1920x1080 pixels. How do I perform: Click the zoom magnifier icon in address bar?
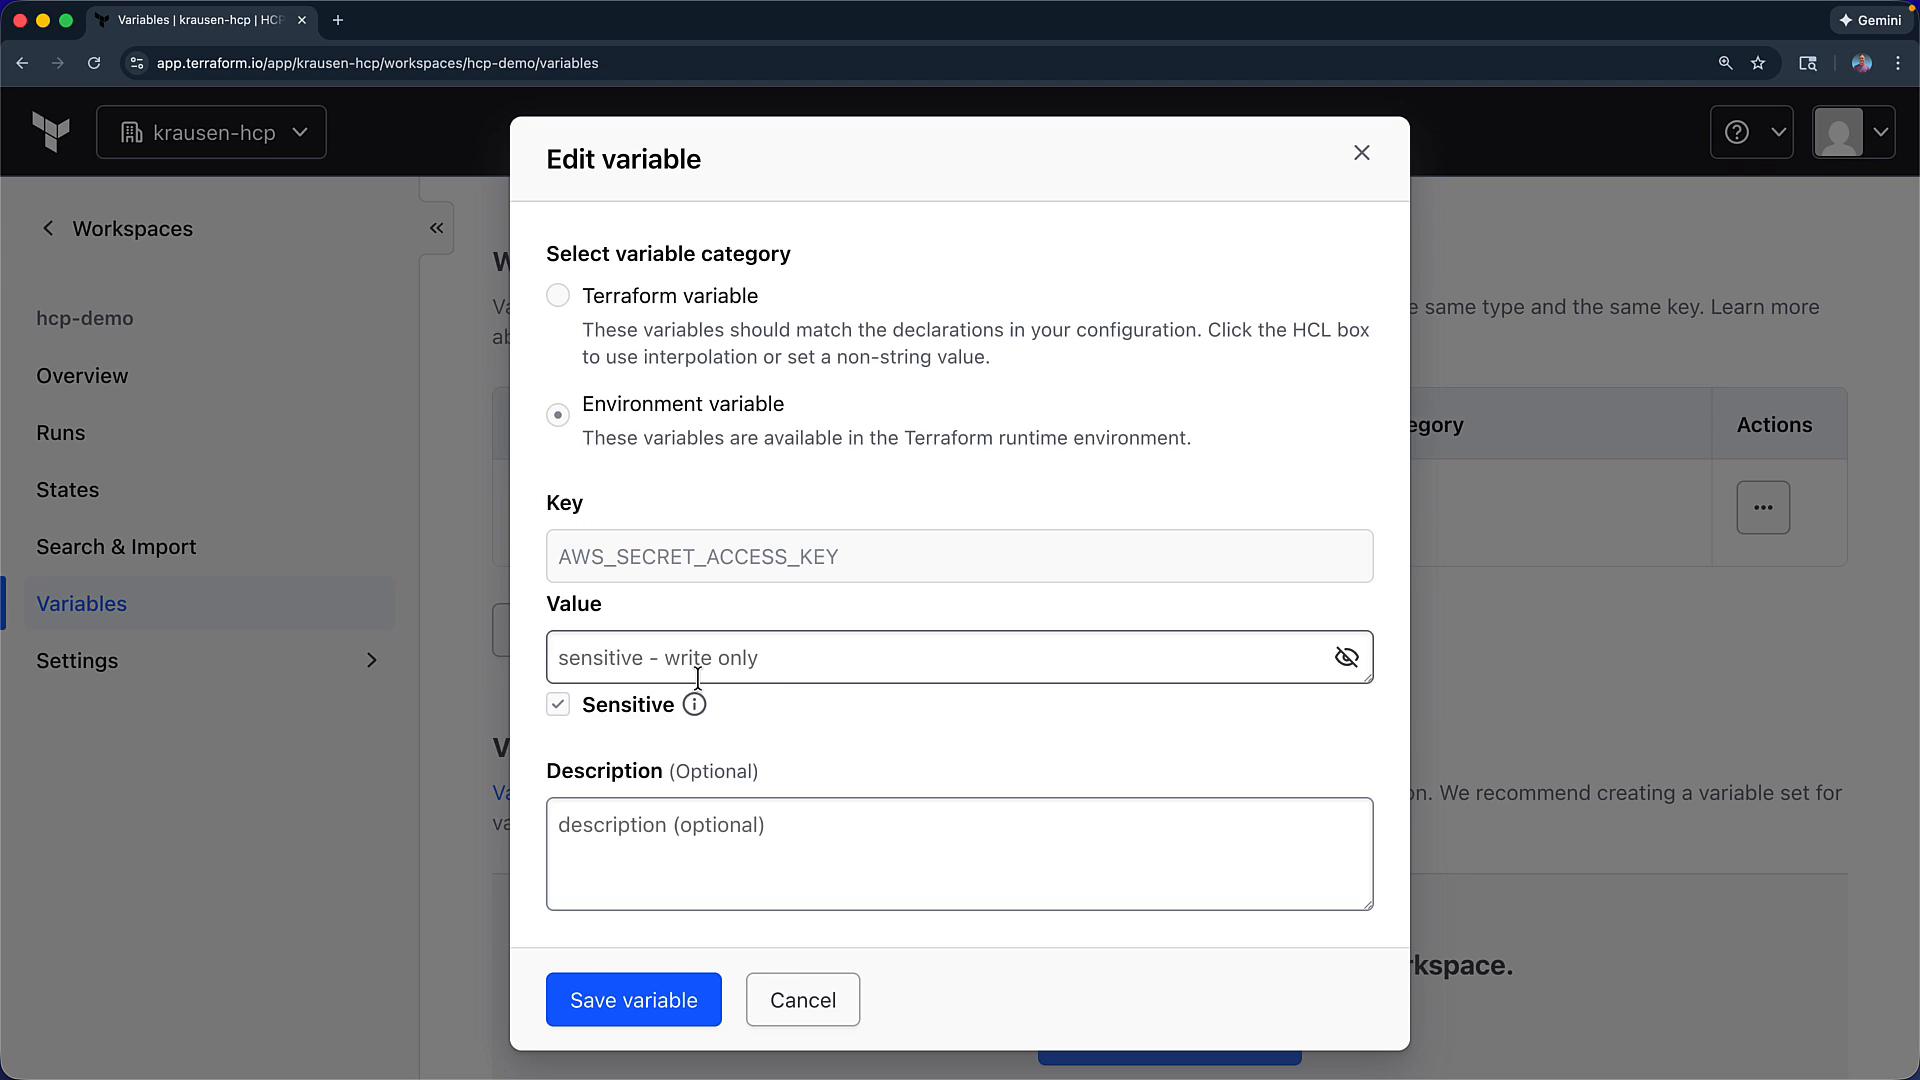(1725, 63)
